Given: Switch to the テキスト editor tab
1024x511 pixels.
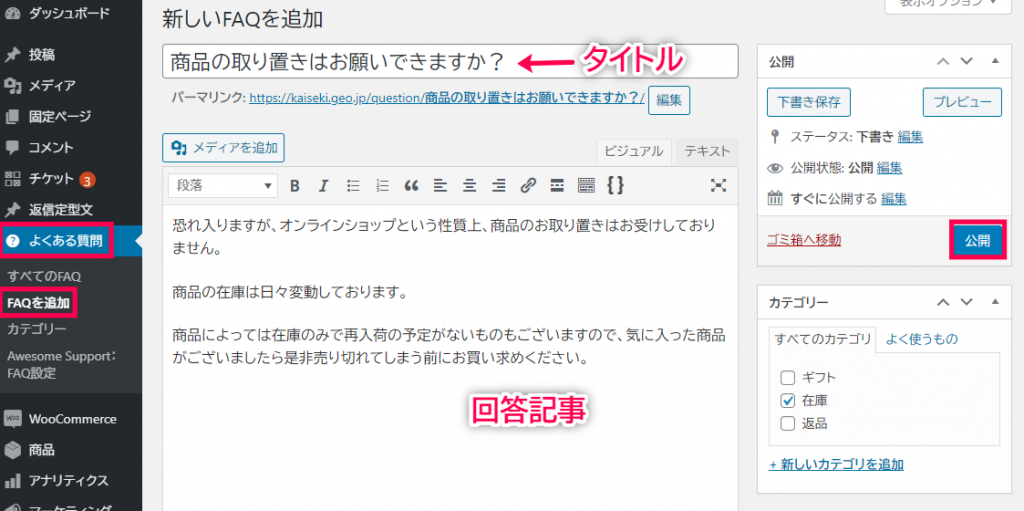Looking at the screenshot, I should 707,151.
